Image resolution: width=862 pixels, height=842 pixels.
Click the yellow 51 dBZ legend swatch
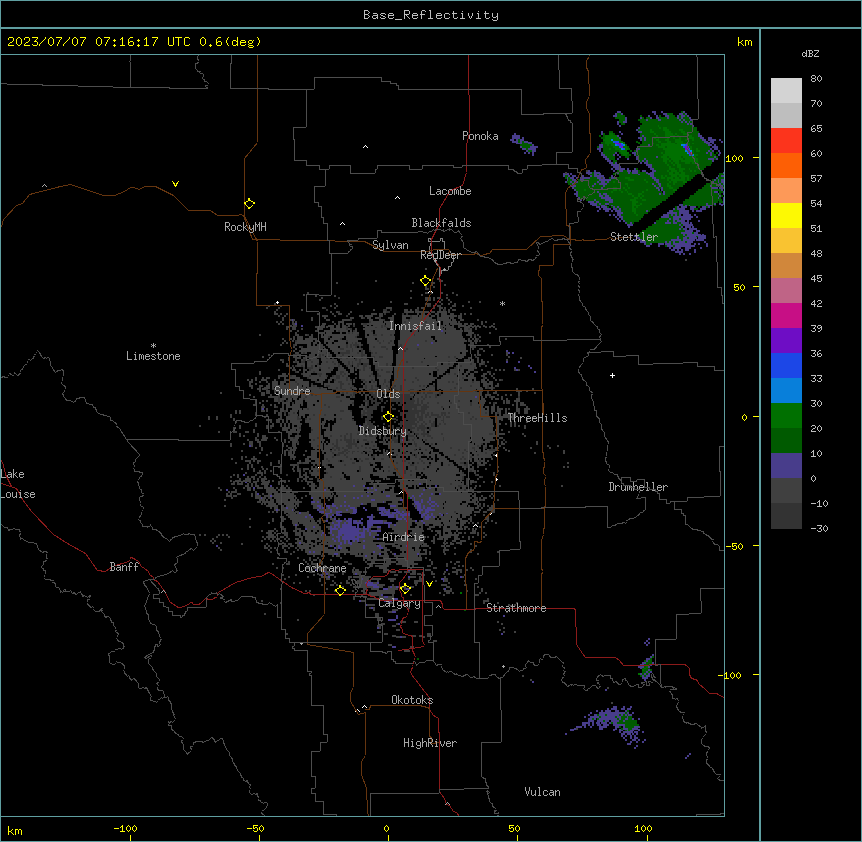(786, 215)
